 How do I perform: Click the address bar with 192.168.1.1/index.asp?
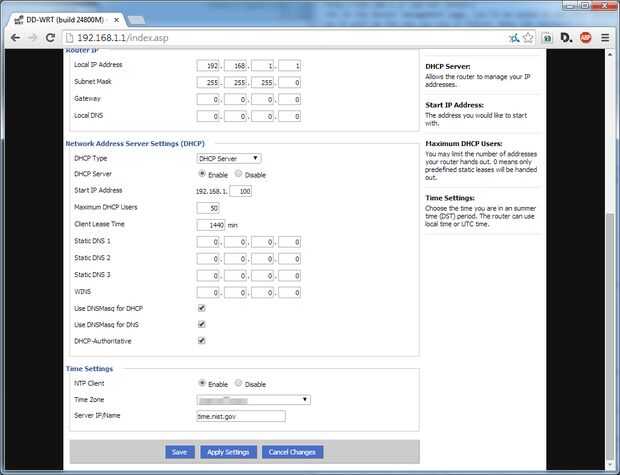(x=287, y=38)
